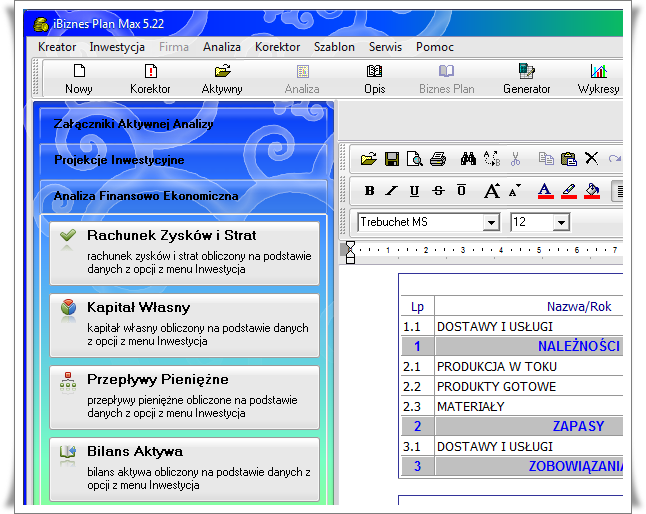Open the Korektor tool in toolbar

[150, 72]
